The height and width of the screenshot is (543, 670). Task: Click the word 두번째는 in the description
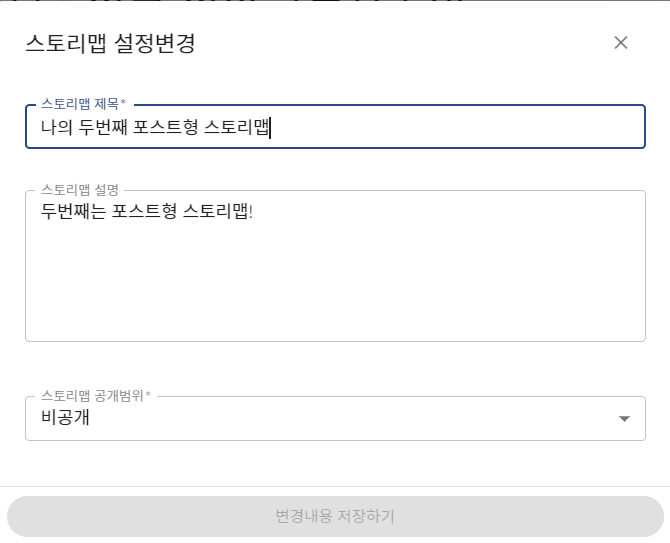tap(75, 212)
